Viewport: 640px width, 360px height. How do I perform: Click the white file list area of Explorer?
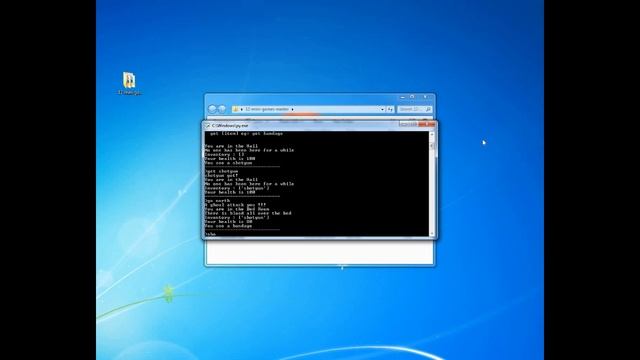[320, 252]
